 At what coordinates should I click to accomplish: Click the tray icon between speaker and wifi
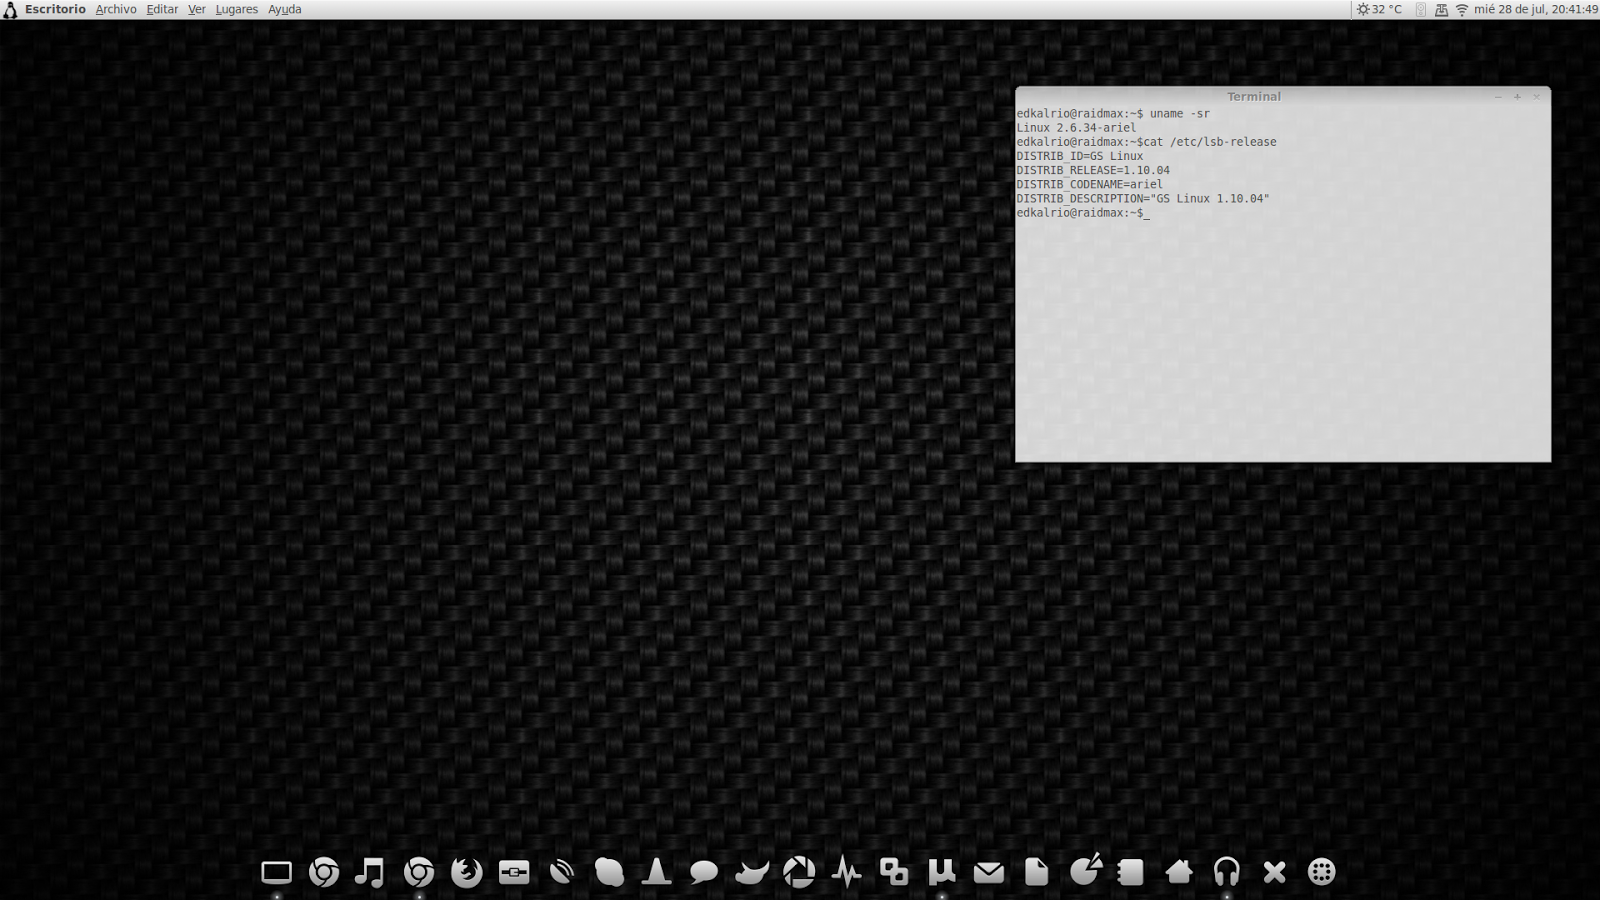point(1441,9)
